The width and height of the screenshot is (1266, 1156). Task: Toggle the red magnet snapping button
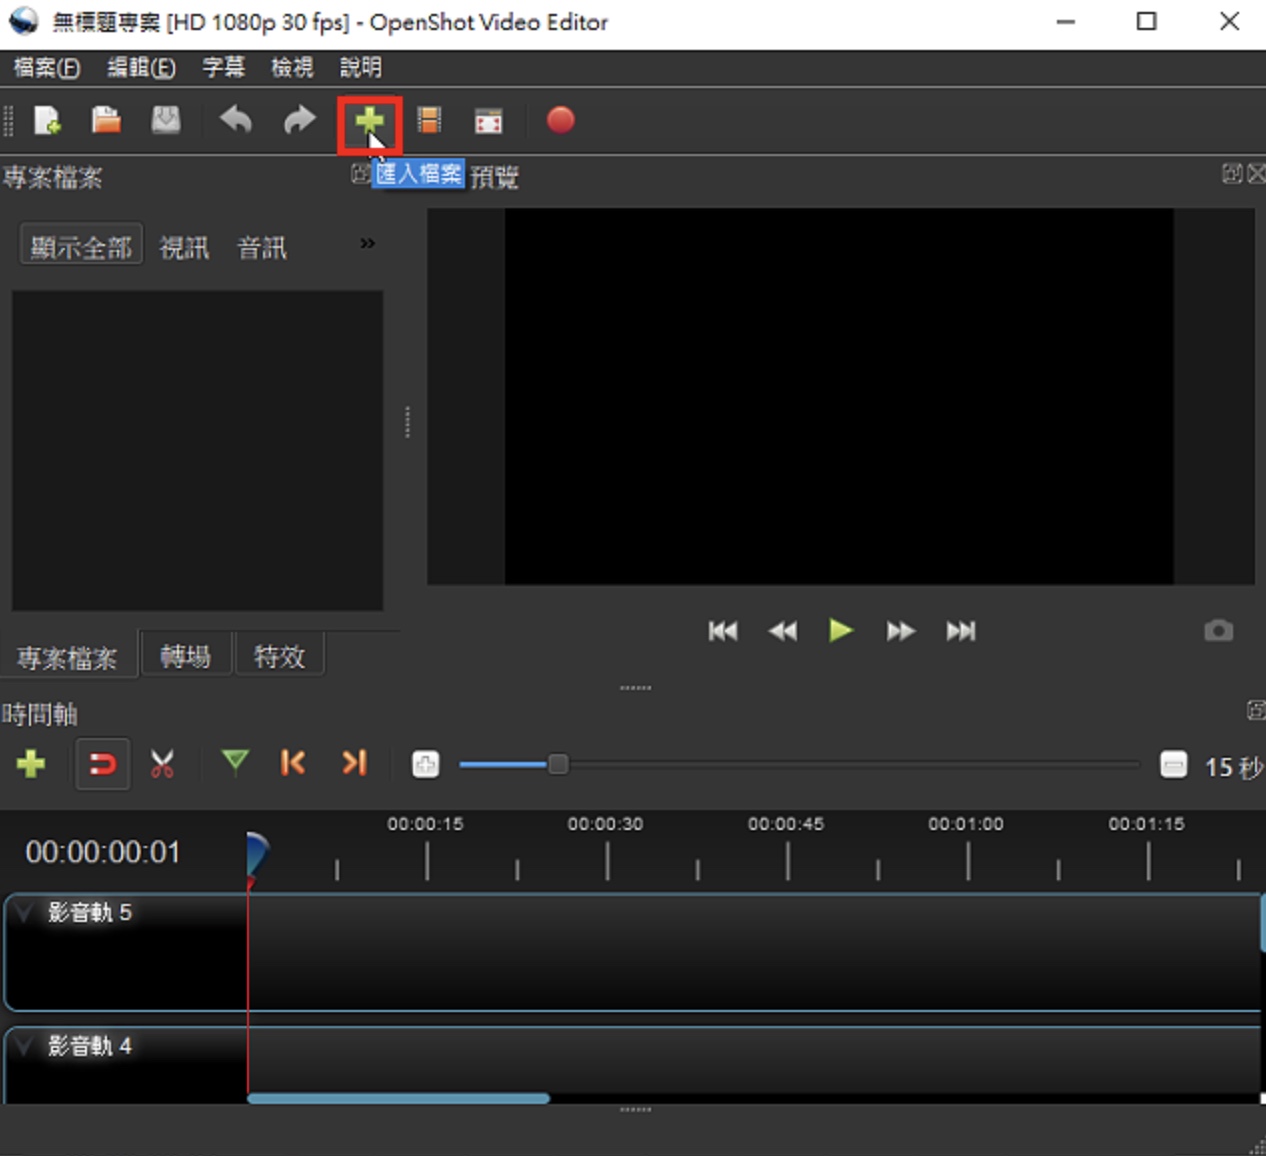(103, 765)
